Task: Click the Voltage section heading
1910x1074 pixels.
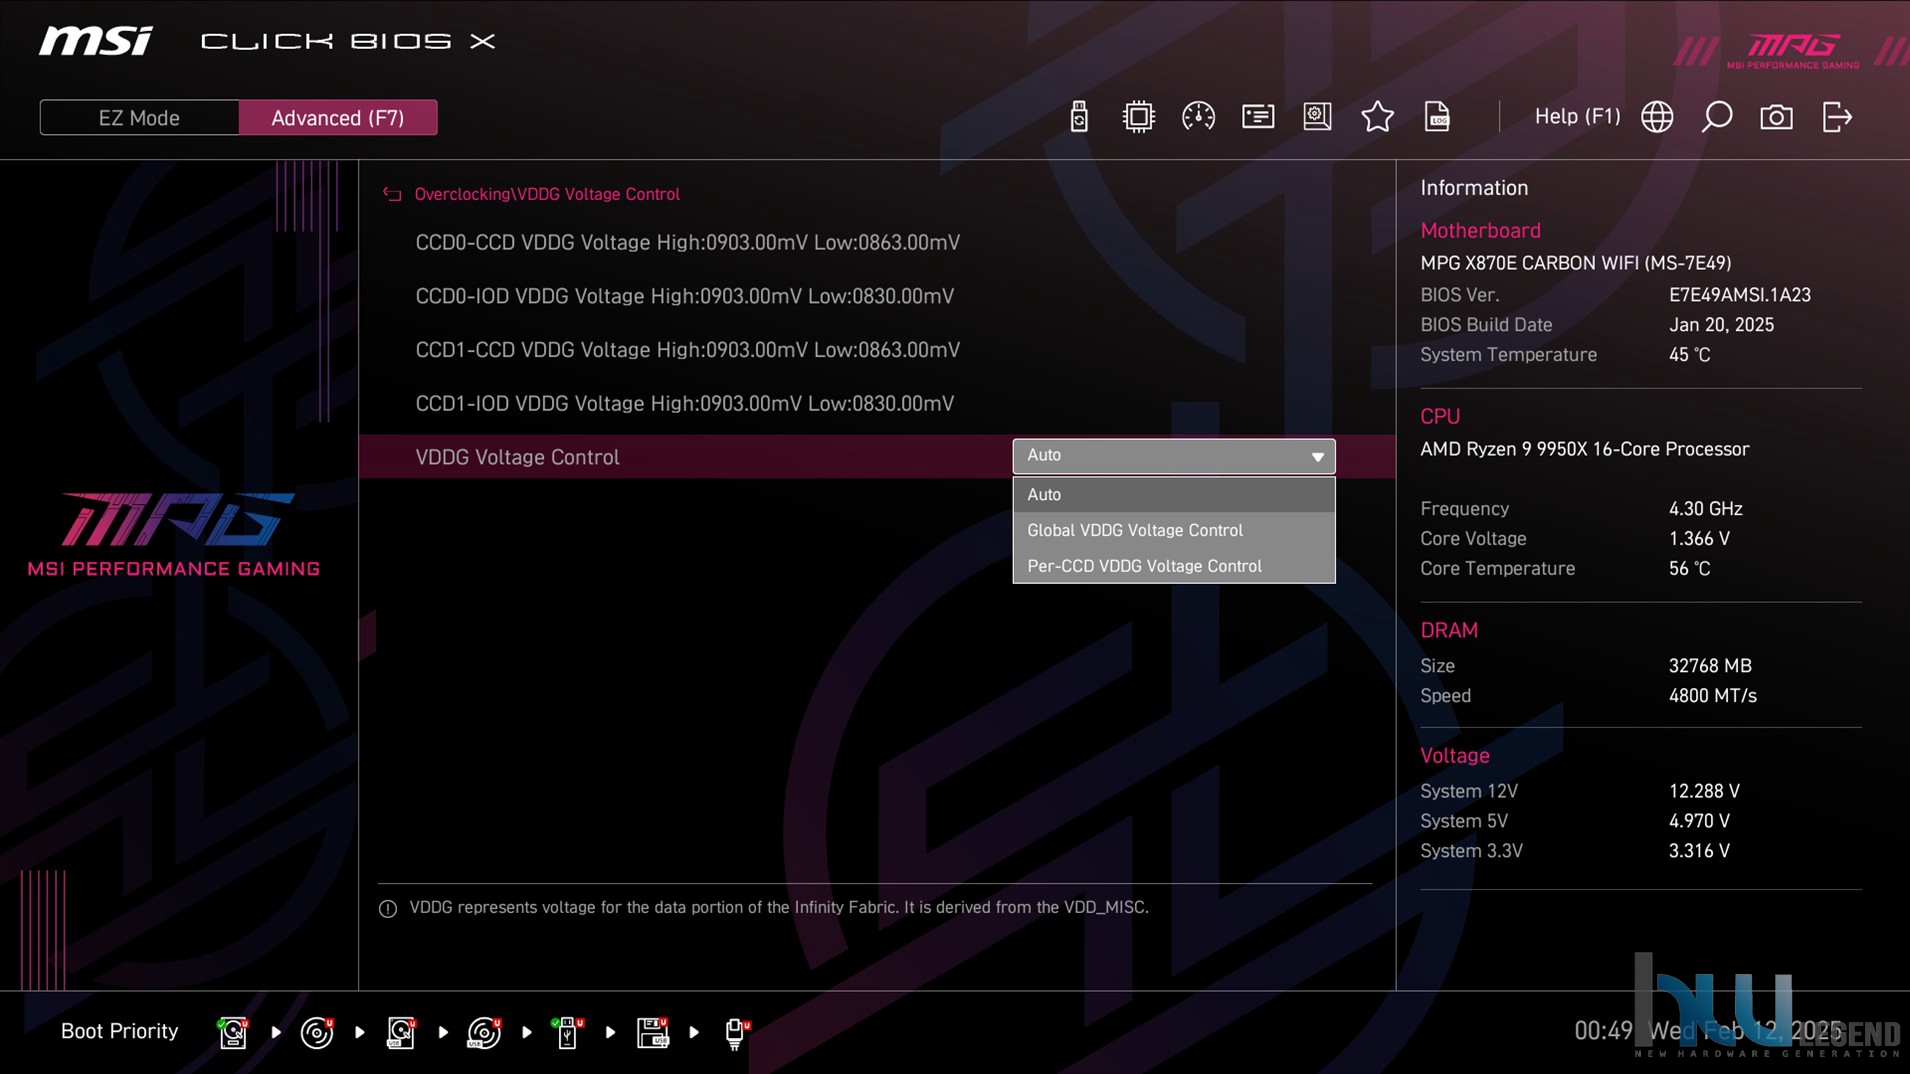Action: coord(1455,756)
